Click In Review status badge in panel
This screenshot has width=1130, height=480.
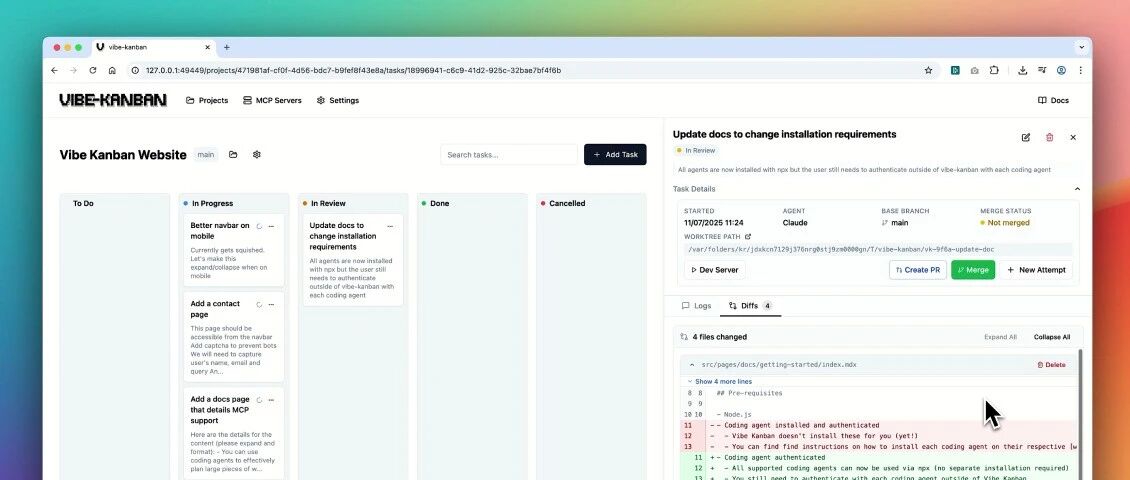tap(695, 151)
